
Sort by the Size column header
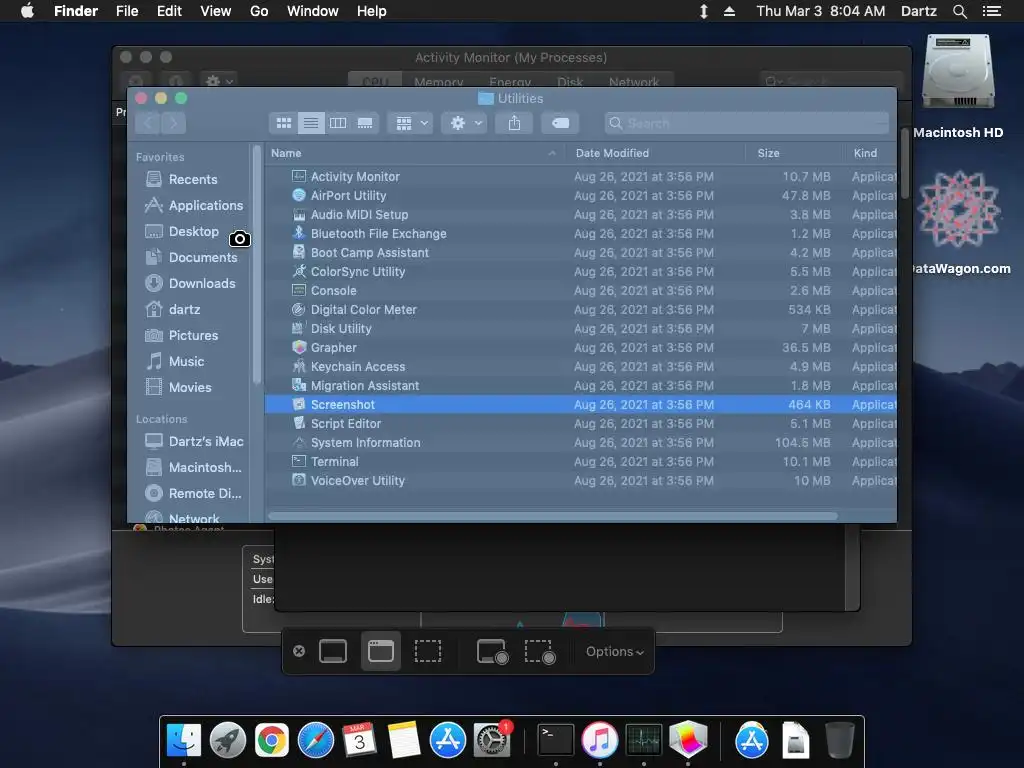[794, 153]
